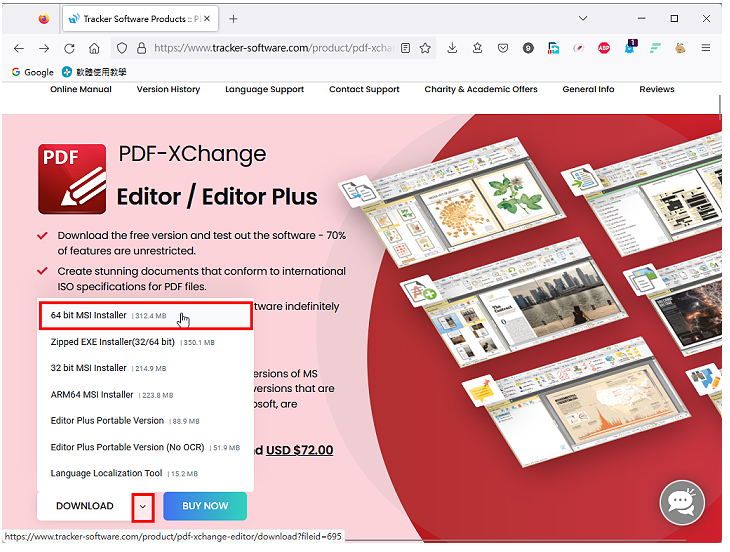Image resolution: width=730 pixels, height=552 pixels.
Task: Open Google bookmark in bookmarks bar
Action: click(x=33, y=72)
